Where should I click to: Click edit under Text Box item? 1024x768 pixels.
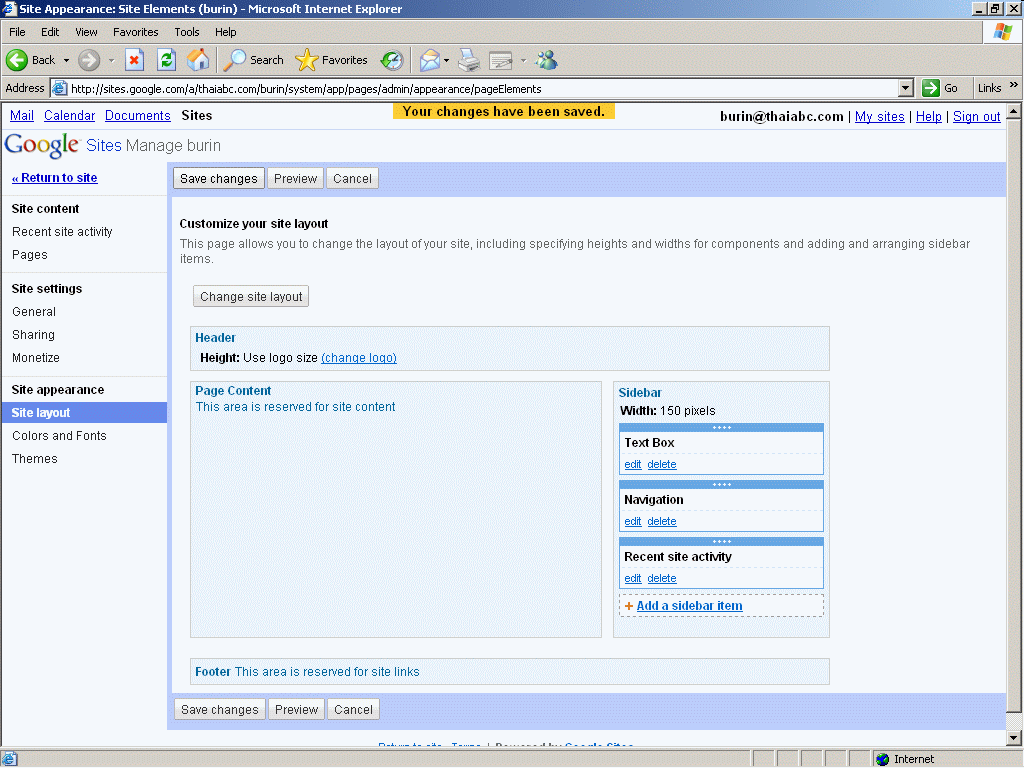[x=632, y=465]
